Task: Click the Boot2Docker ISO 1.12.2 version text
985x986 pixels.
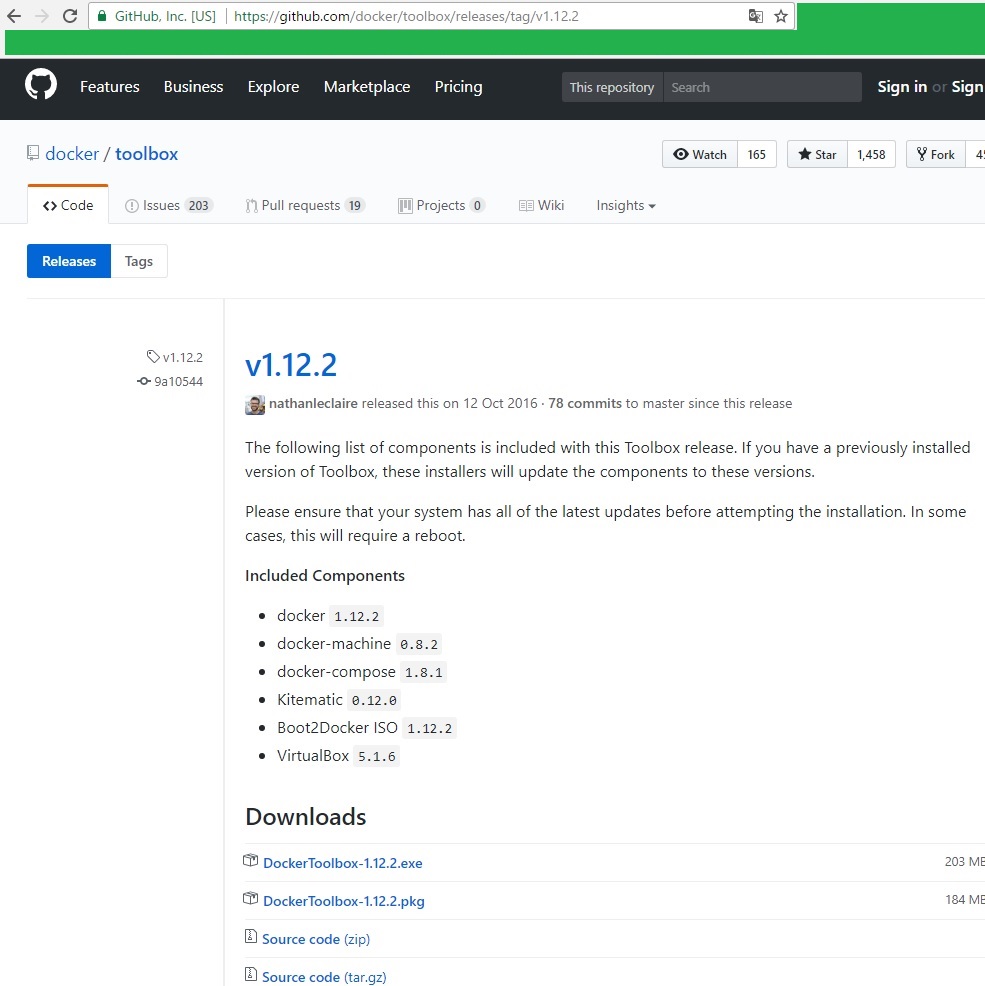Action: click(430, 728)
